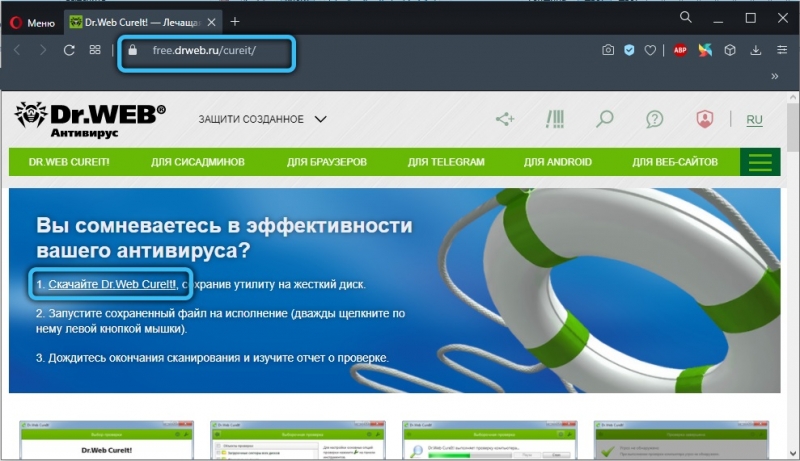Go forward with the forward arrow
Screen dimensions: 800x461
pos(43,50)
